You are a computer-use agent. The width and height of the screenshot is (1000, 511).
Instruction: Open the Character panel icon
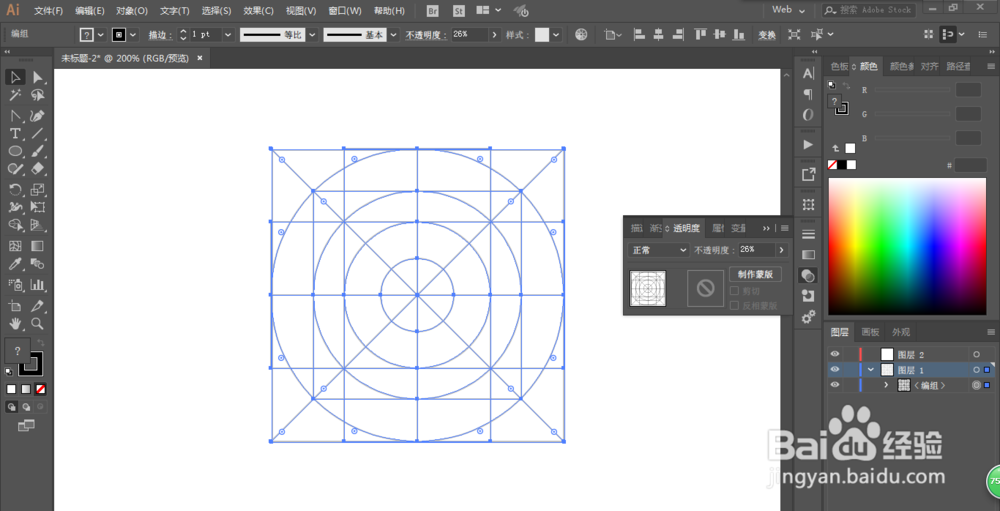coord(808,73)
